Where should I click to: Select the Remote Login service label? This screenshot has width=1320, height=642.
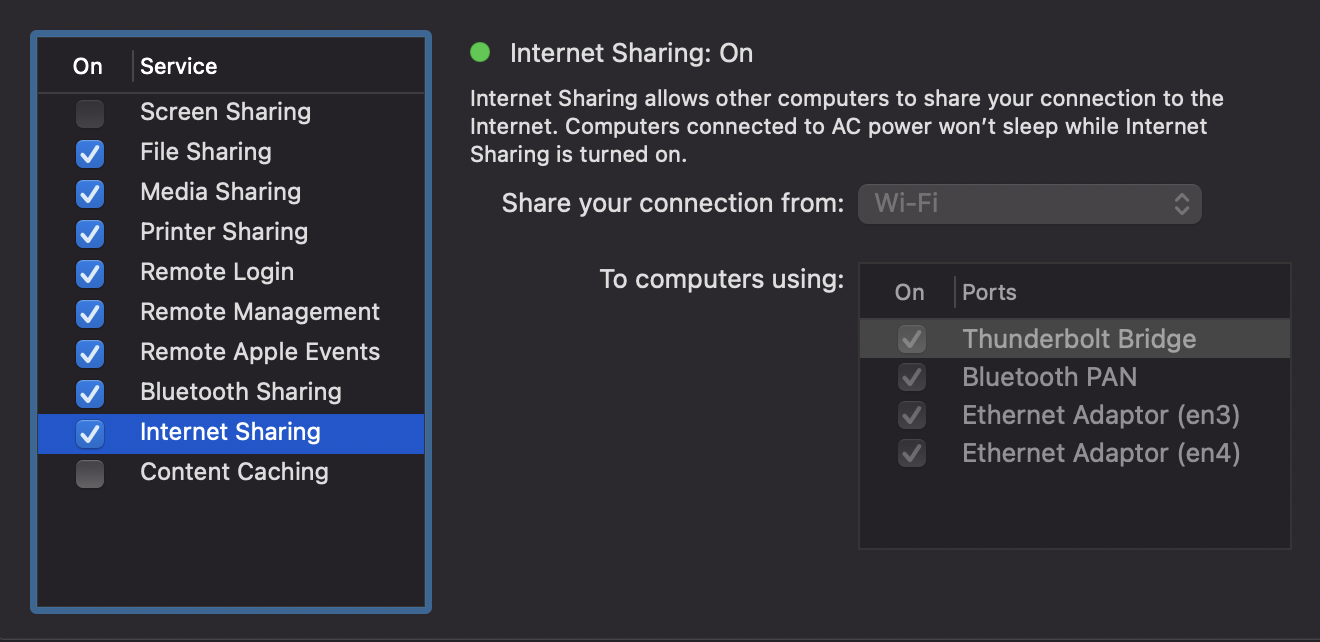(217, 272)
